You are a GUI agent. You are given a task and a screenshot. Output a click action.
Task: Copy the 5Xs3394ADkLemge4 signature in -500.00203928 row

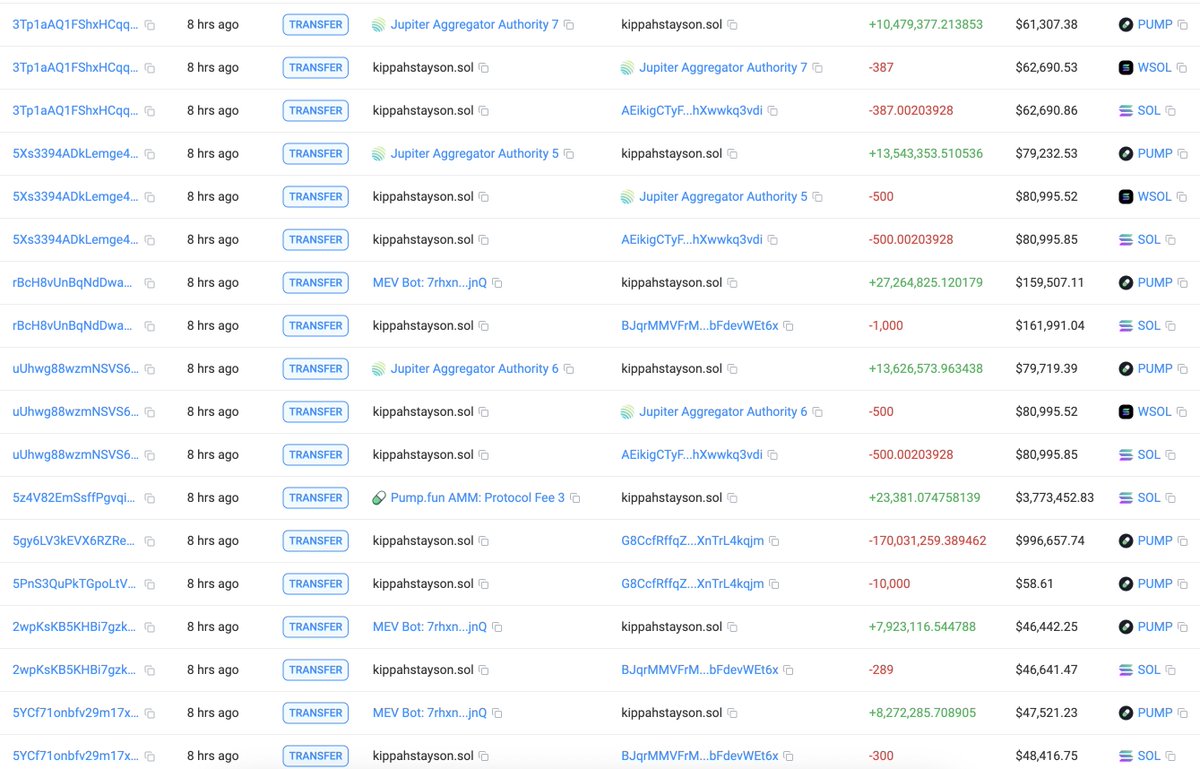pos(150,240)
